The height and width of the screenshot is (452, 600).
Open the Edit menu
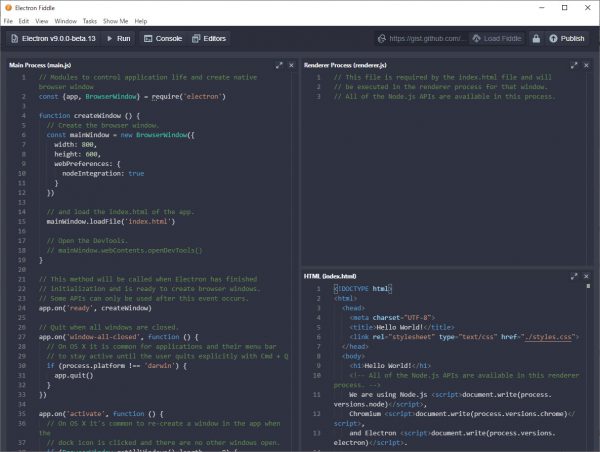(x=24, y=21)
